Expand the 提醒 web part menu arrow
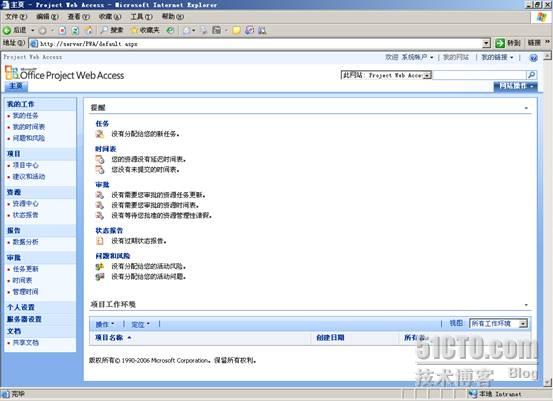The image size is (553, 401). 526,108
